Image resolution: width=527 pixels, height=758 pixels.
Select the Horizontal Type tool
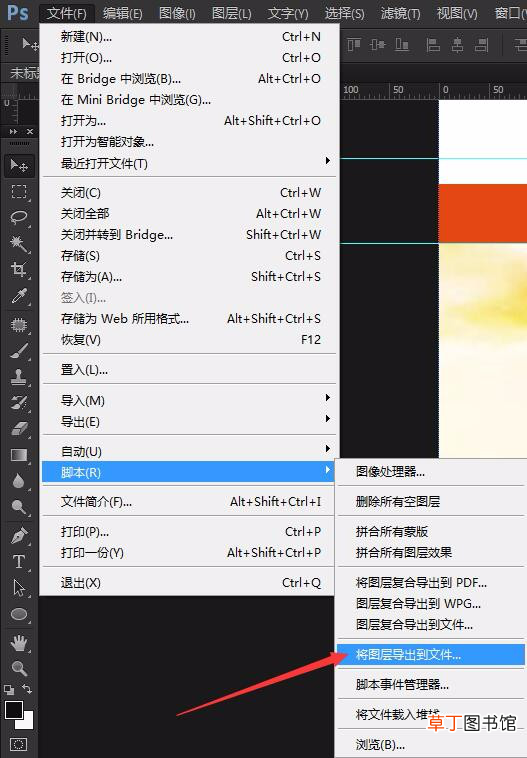pos(19,562)
